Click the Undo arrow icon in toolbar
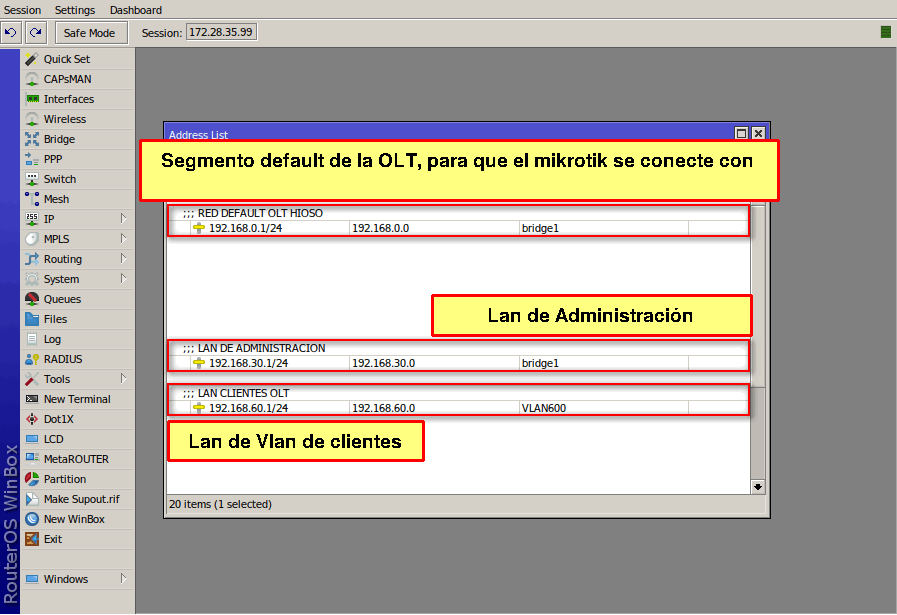Screen dimensions: 897x615 (11, 33)
